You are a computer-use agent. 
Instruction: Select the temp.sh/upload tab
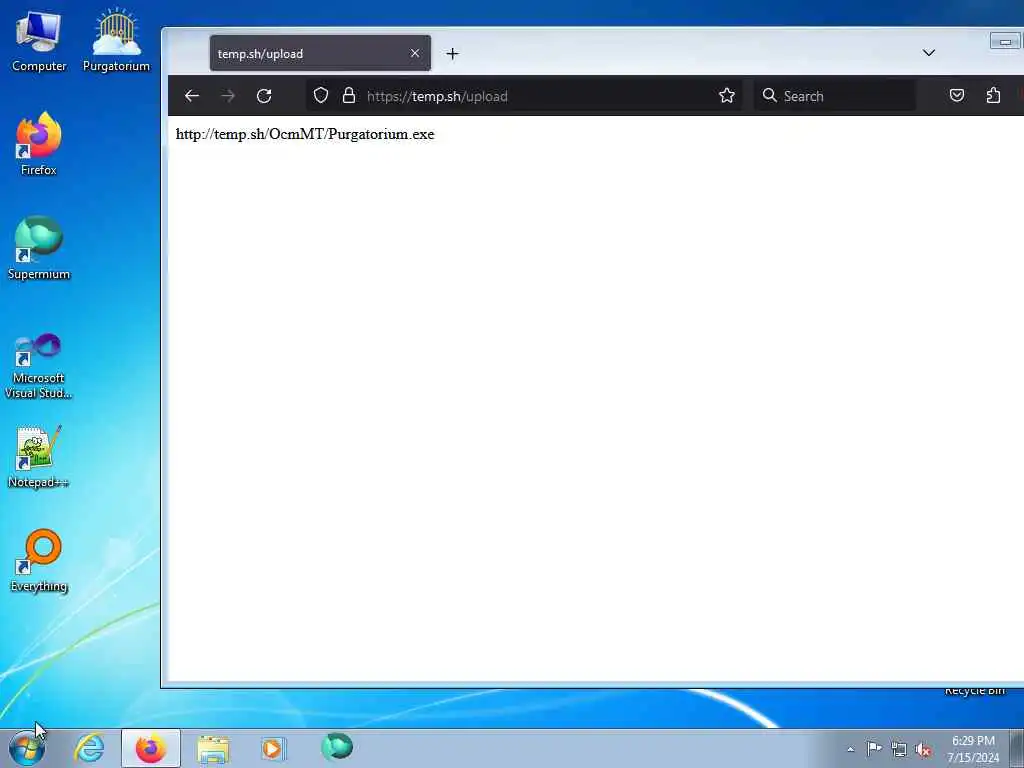click(320, 53)
